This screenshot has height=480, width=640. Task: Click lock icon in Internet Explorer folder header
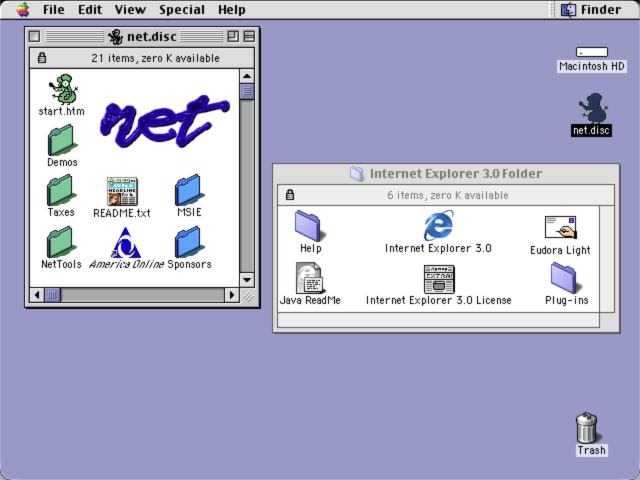pyautogui.click(x=290, y=195)
